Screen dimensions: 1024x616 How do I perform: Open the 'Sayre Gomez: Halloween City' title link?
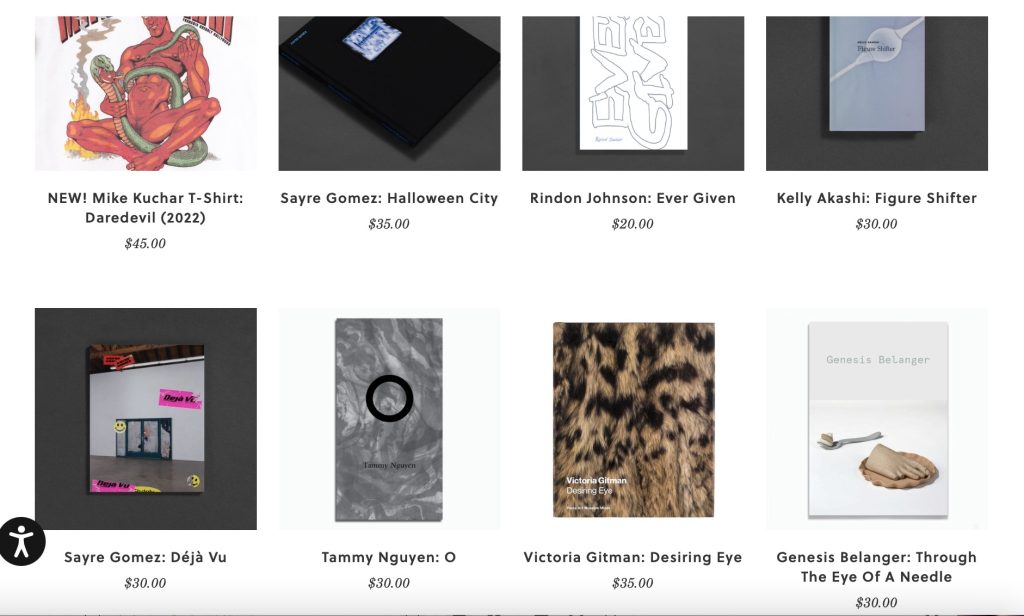pos(389,198)
